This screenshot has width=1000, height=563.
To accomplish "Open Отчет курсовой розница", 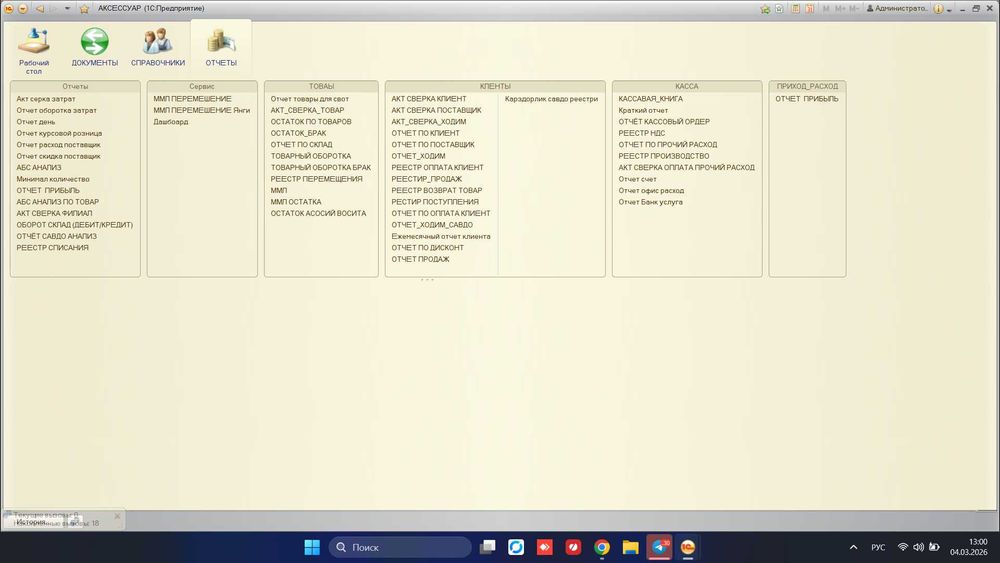I will pyautogui.click(x=59, y=133).
